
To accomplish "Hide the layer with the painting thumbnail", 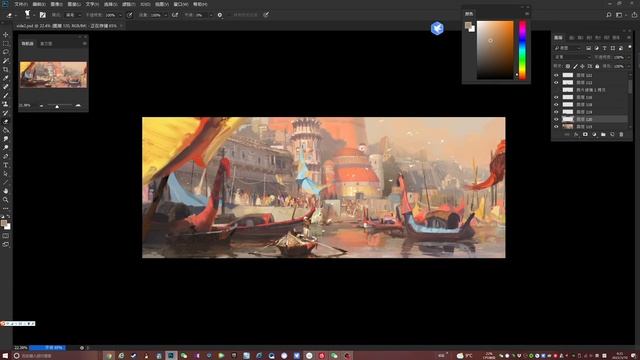I will pos(556,127).
